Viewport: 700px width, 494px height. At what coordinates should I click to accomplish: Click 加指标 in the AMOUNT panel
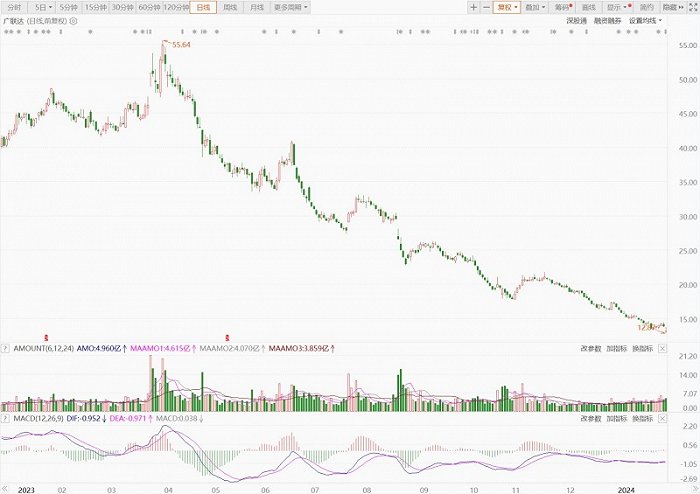(617, 349)
